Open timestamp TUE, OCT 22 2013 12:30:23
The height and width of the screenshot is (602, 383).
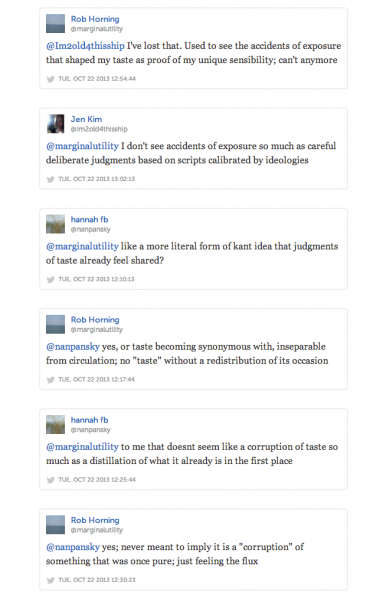[x=97, y=580]
